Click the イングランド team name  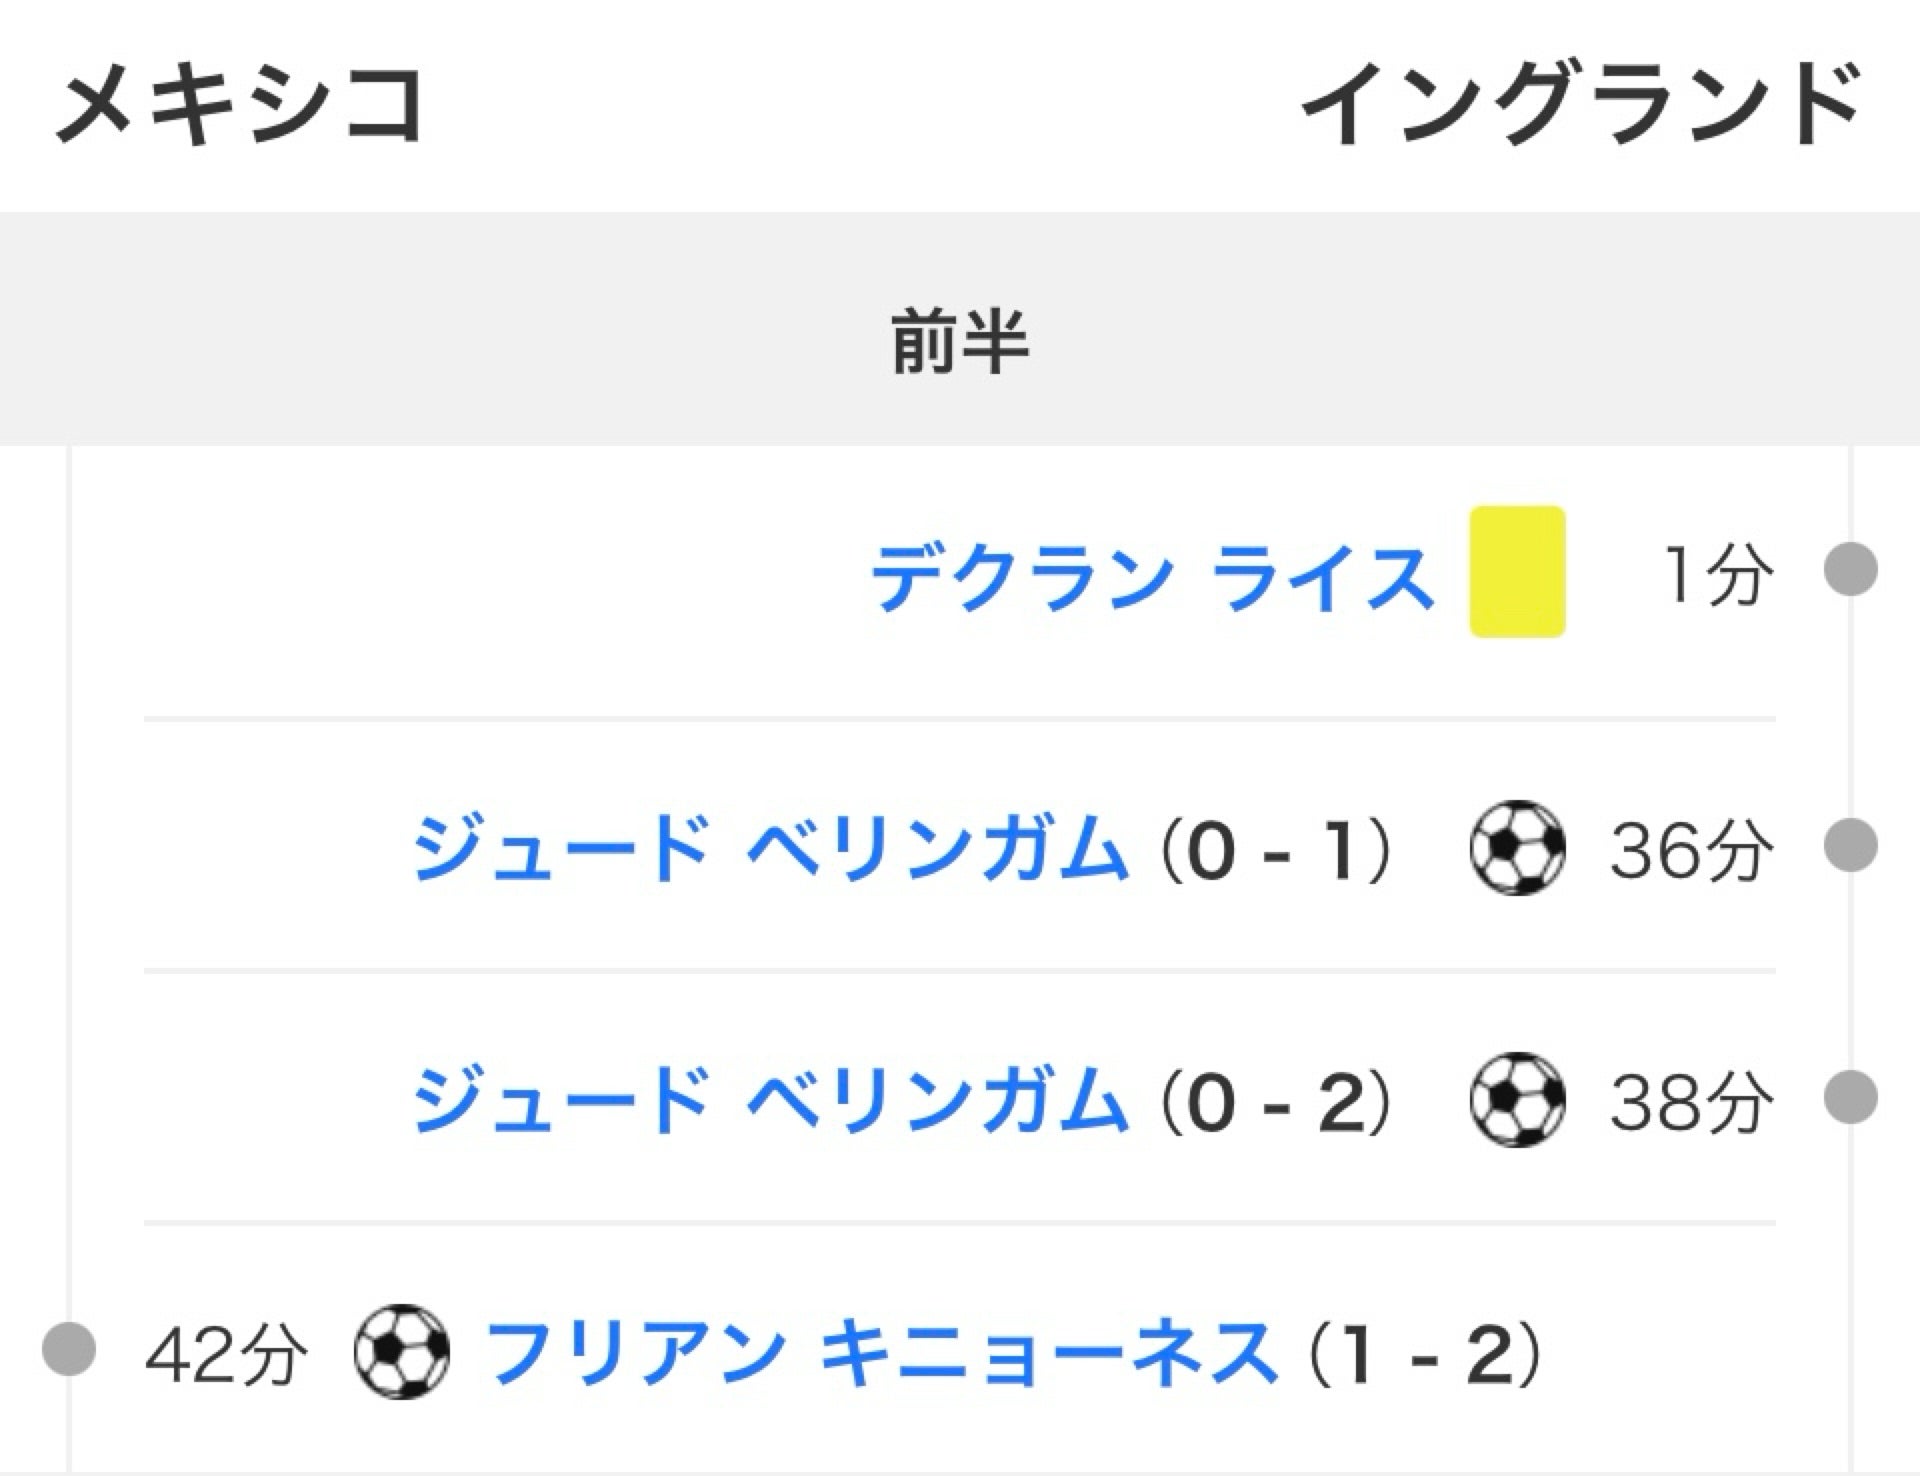[1580, 103]
